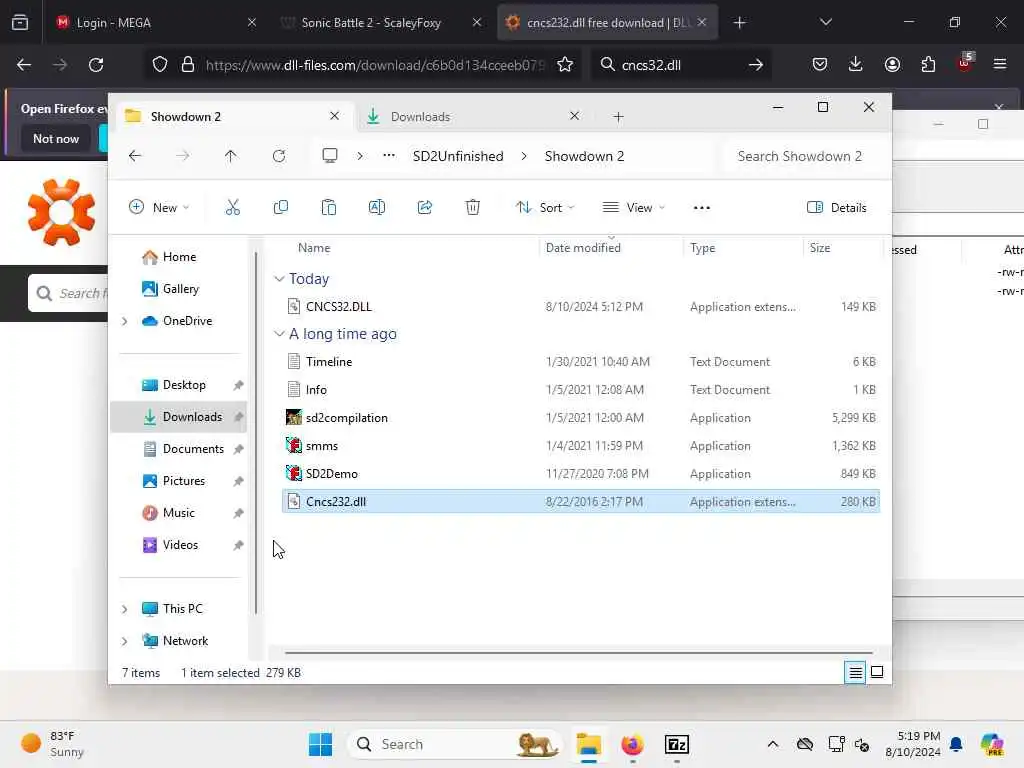Toggle the Details pane button
Image resolution: width=1024 pixels, height=768 pixels.
coord(837,208)
